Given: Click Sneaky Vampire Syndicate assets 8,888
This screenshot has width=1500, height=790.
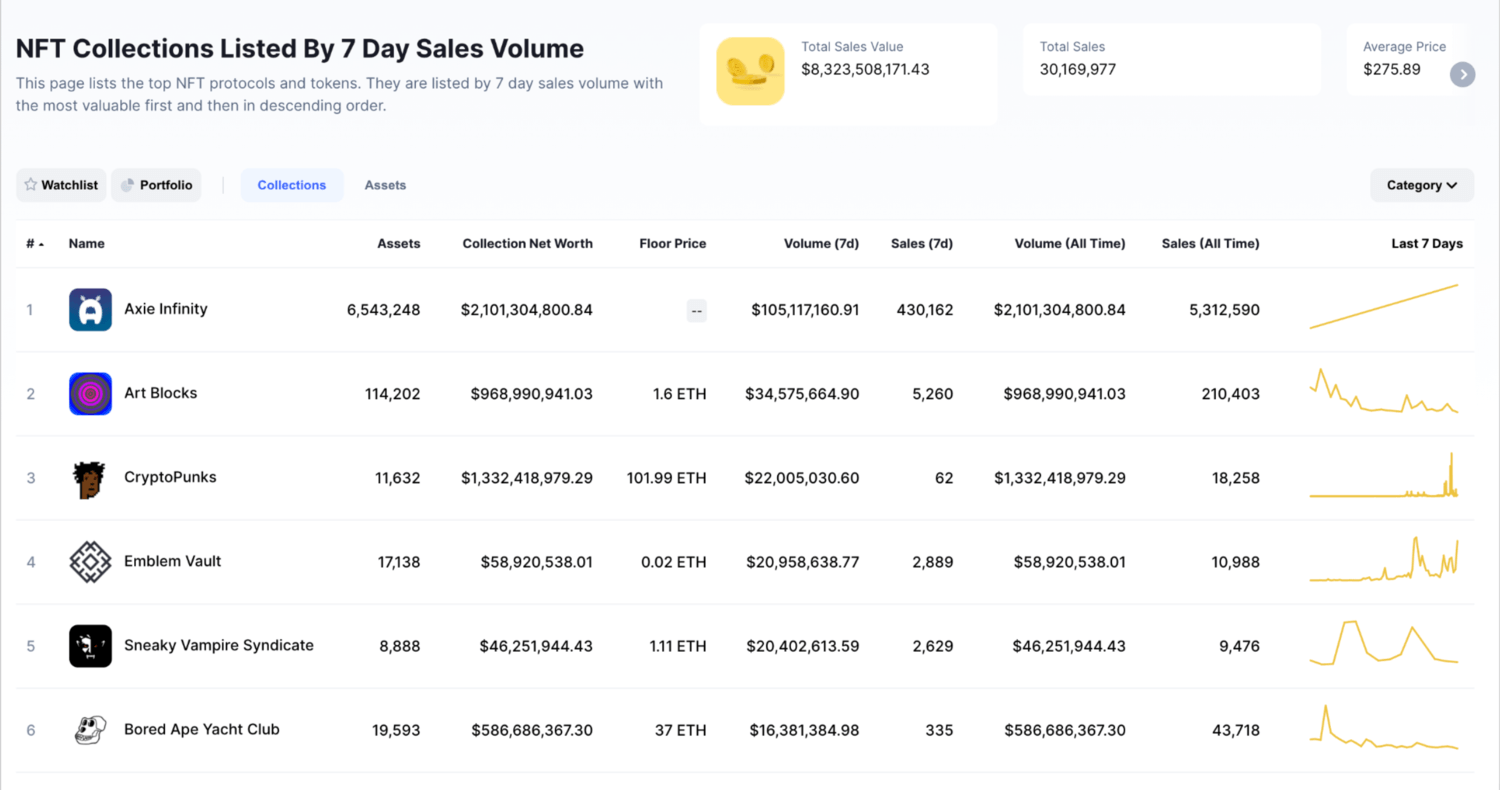Looking at the screenshot, I should pos(400,646).
